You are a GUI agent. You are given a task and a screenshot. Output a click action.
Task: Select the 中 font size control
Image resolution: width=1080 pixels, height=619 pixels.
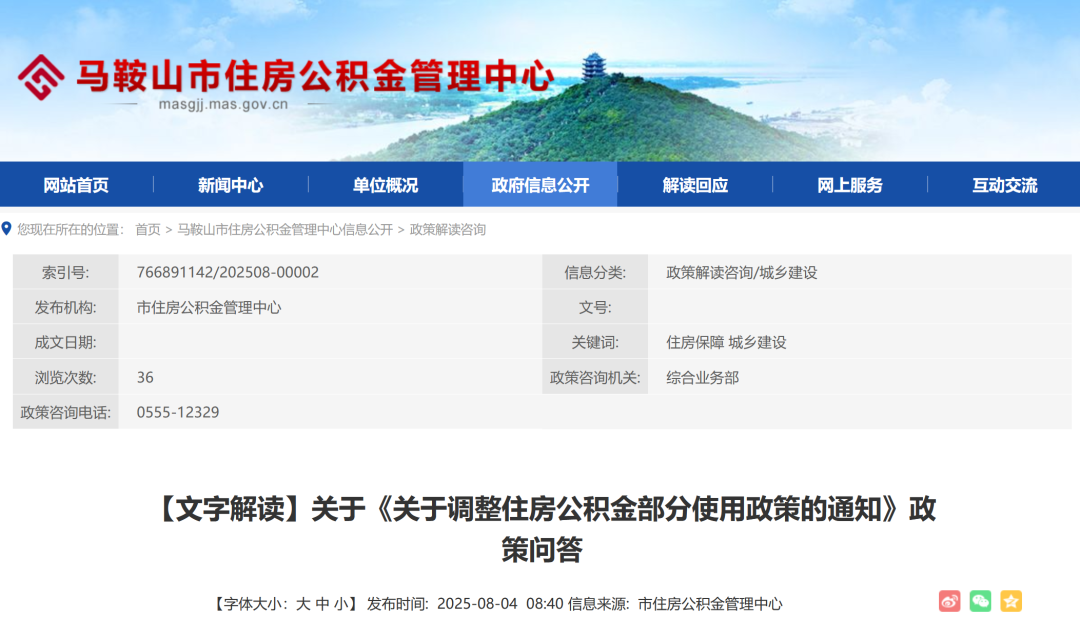pos(322,601)
